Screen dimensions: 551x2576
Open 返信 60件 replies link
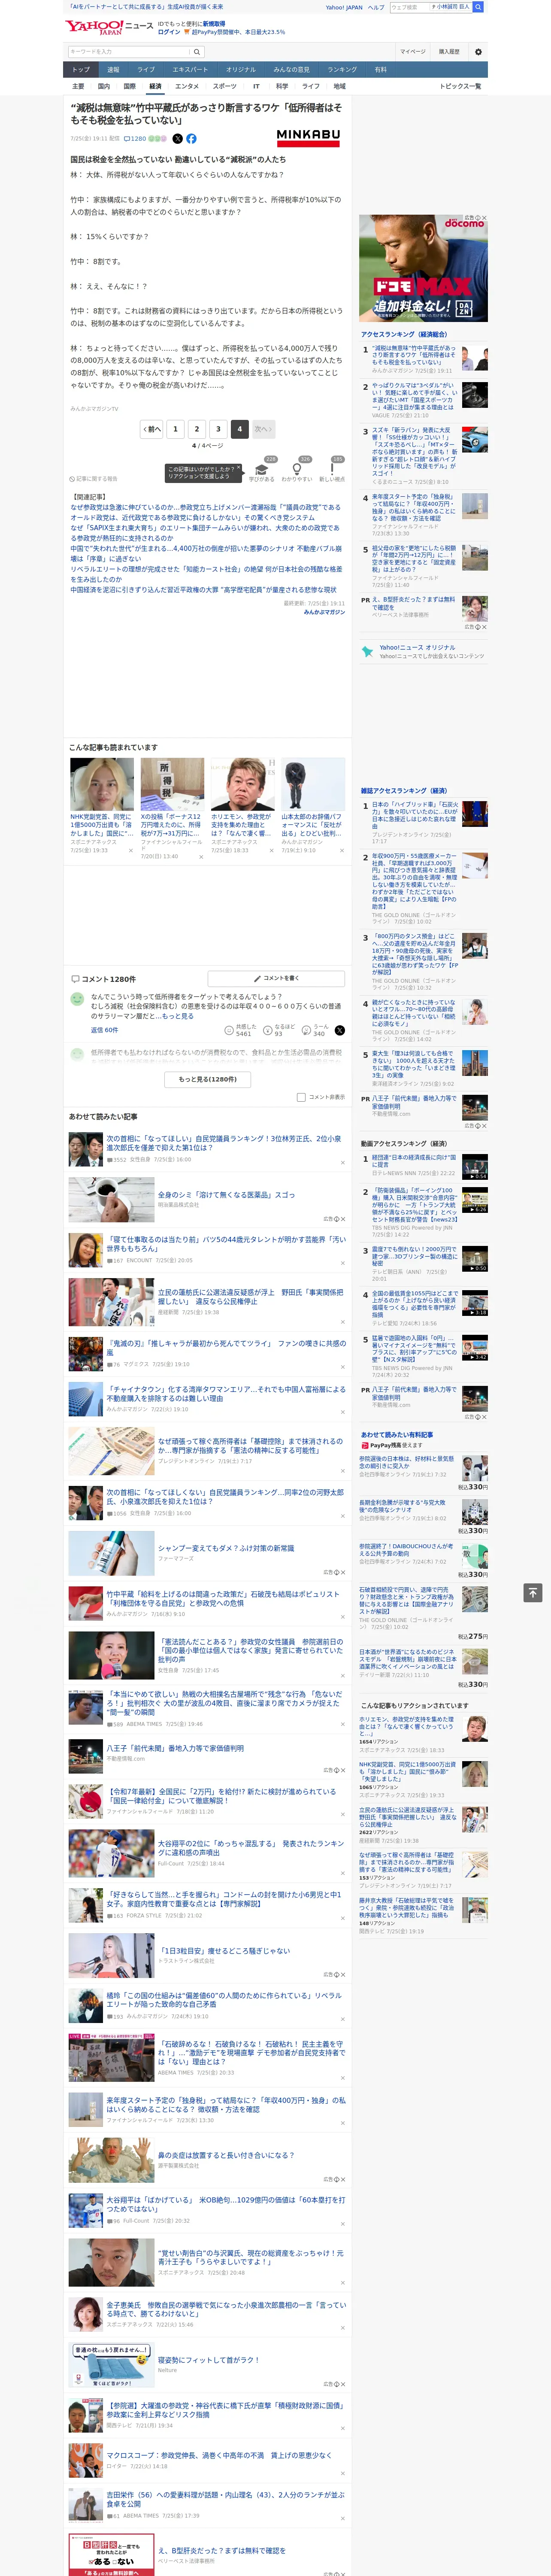coord(104,1030)
